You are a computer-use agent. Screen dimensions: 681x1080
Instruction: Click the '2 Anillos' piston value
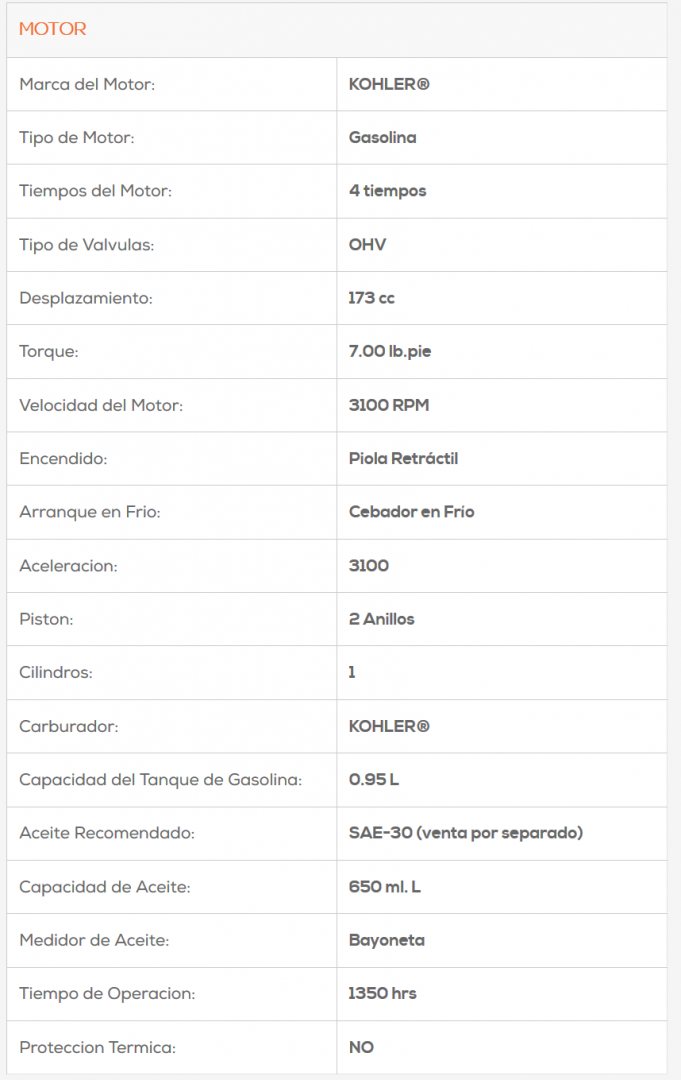(381, 619)
